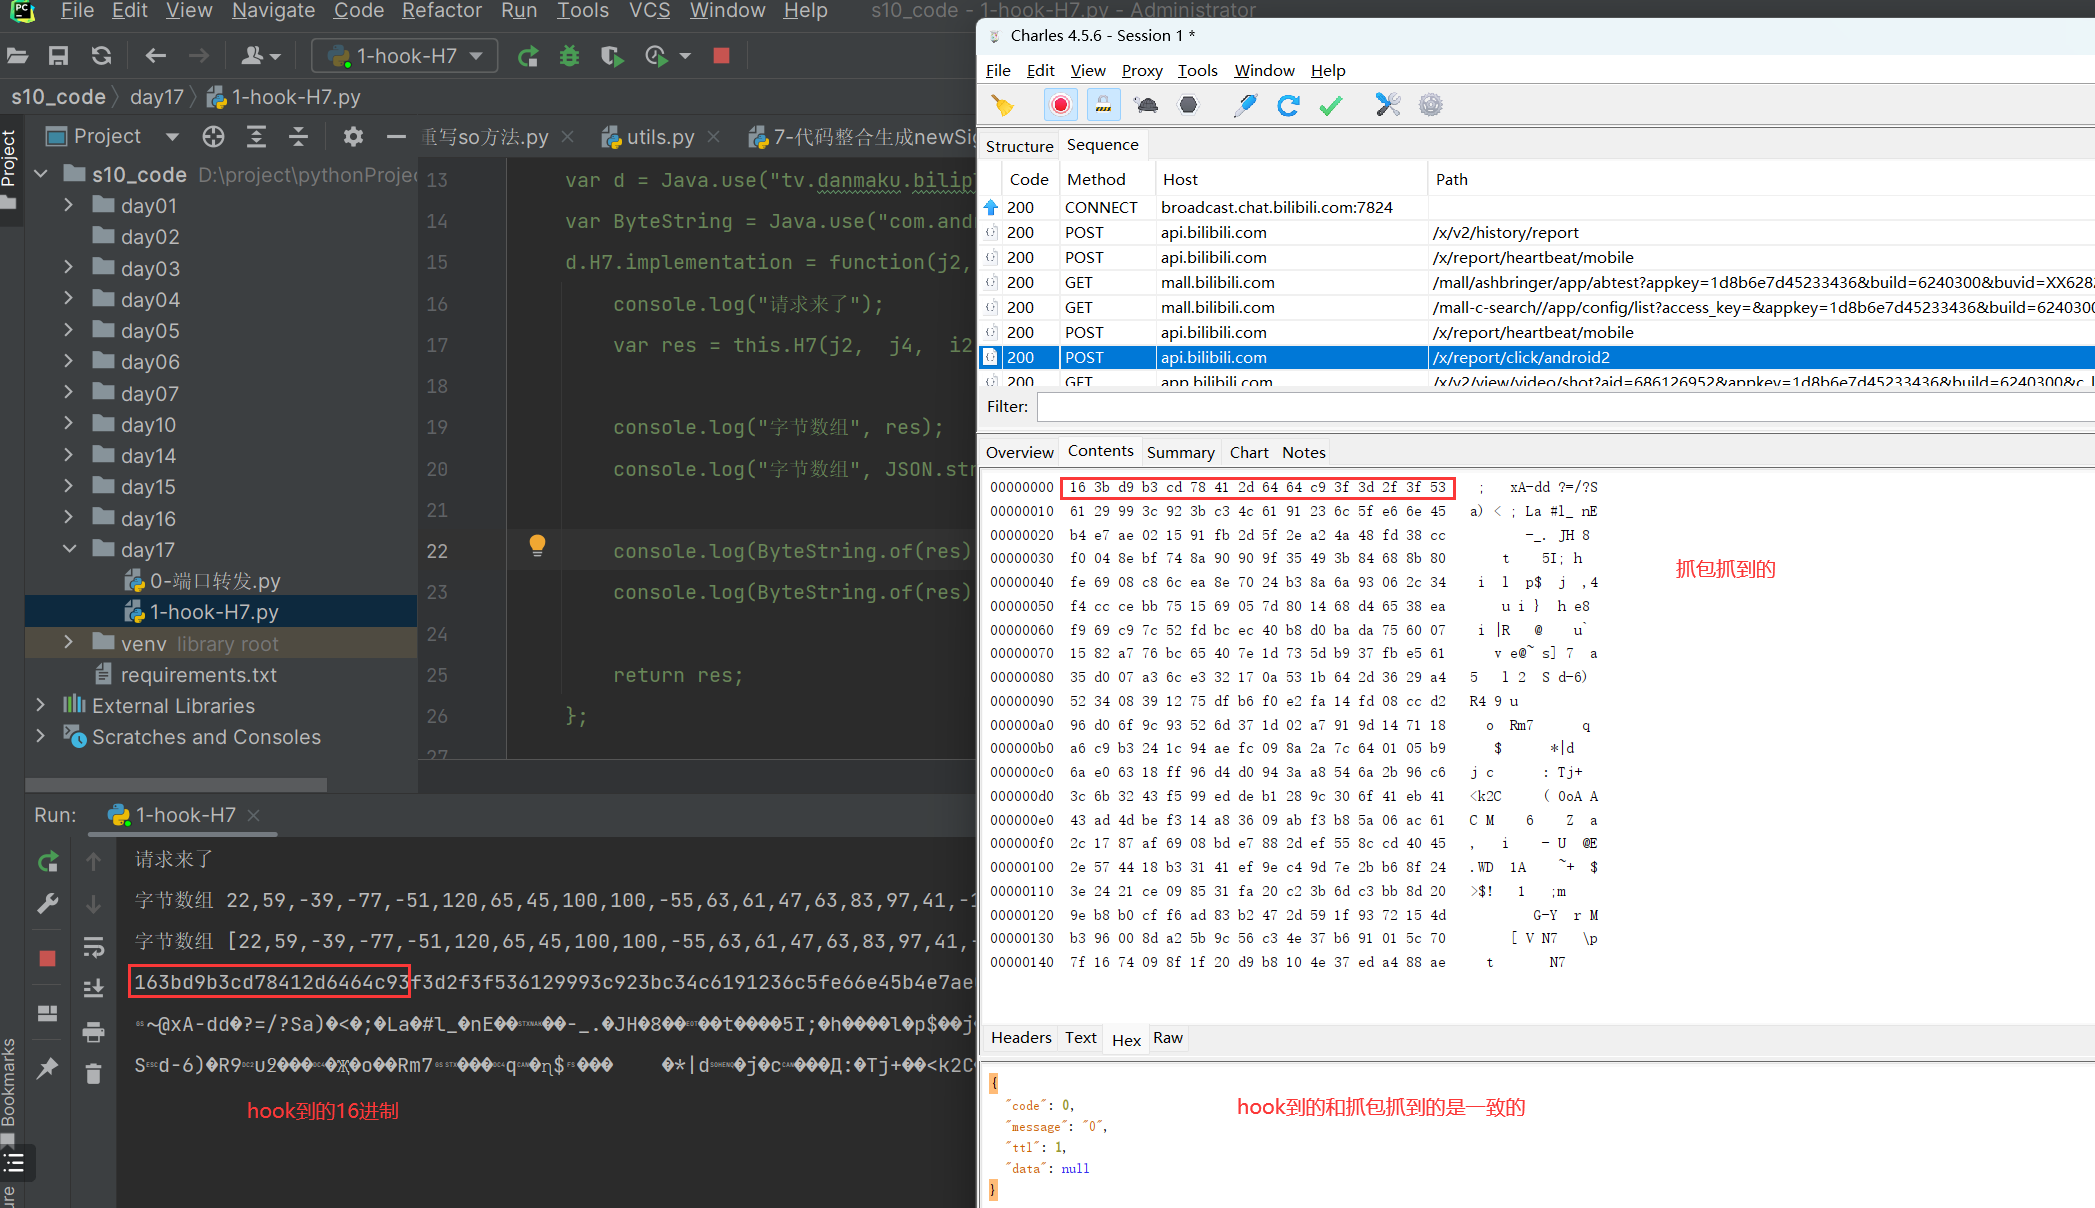Navigate forward arrow in PyCharm toolbar

point(199,56)
